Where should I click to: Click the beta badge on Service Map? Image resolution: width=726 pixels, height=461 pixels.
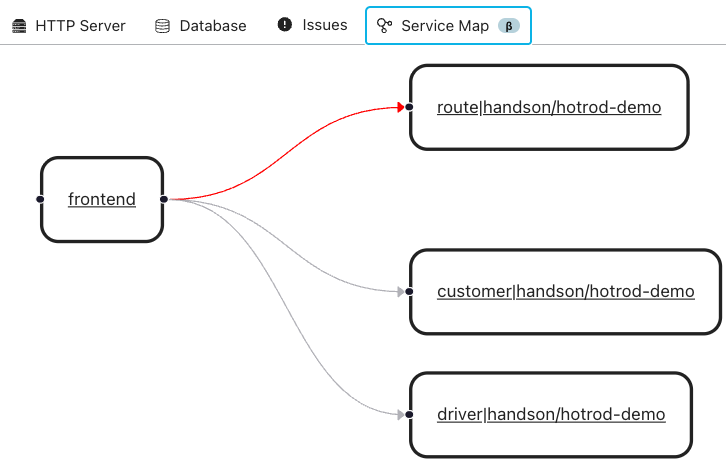point(509,26)
